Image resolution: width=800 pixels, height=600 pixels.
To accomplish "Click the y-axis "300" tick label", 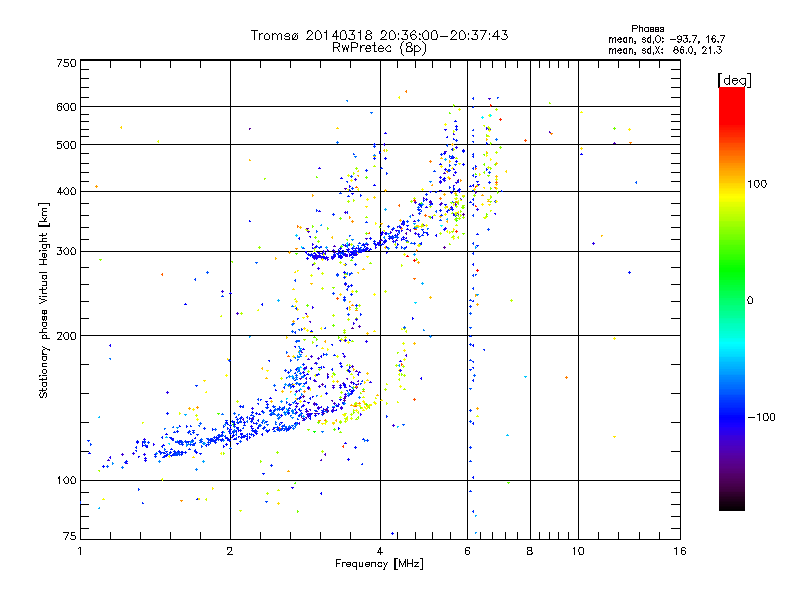I will 66,252.
